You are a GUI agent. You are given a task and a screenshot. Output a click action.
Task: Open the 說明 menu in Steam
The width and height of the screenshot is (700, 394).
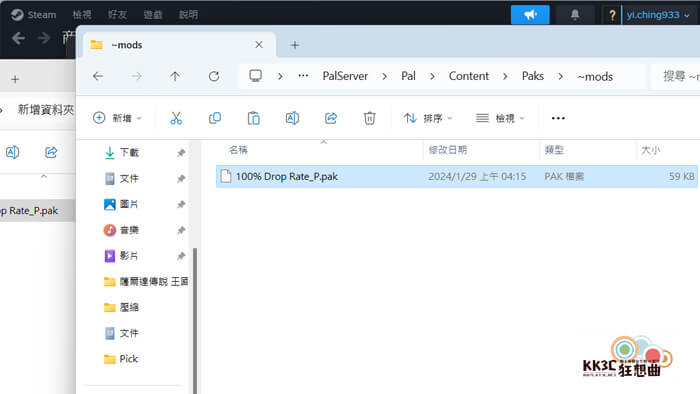188,15
